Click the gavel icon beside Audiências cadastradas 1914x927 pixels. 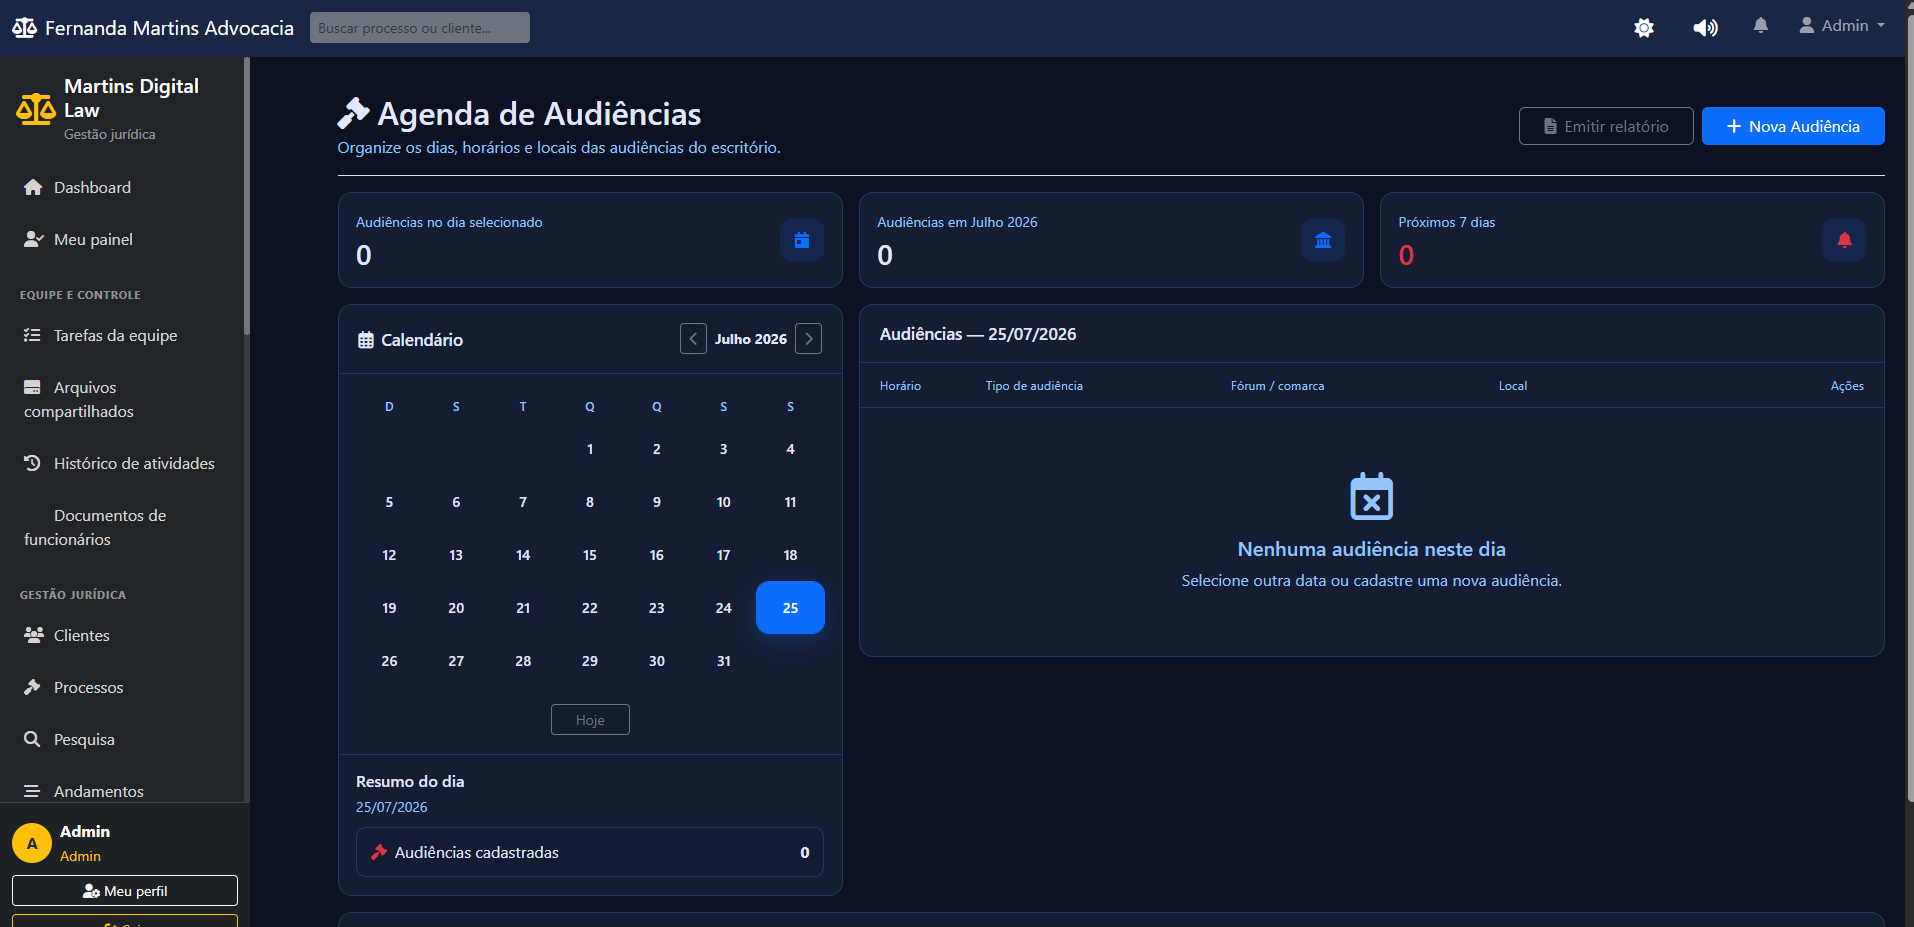pos(379,852)
